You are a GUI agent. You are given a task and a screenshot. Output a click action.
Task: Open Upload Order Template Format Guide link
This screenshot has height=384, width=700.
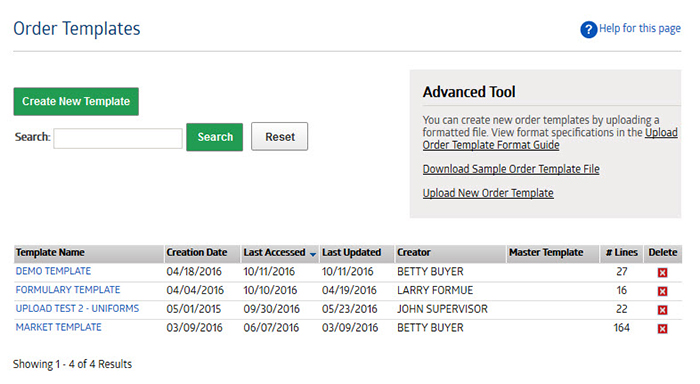pyautogui.click(x=550, y=139)
